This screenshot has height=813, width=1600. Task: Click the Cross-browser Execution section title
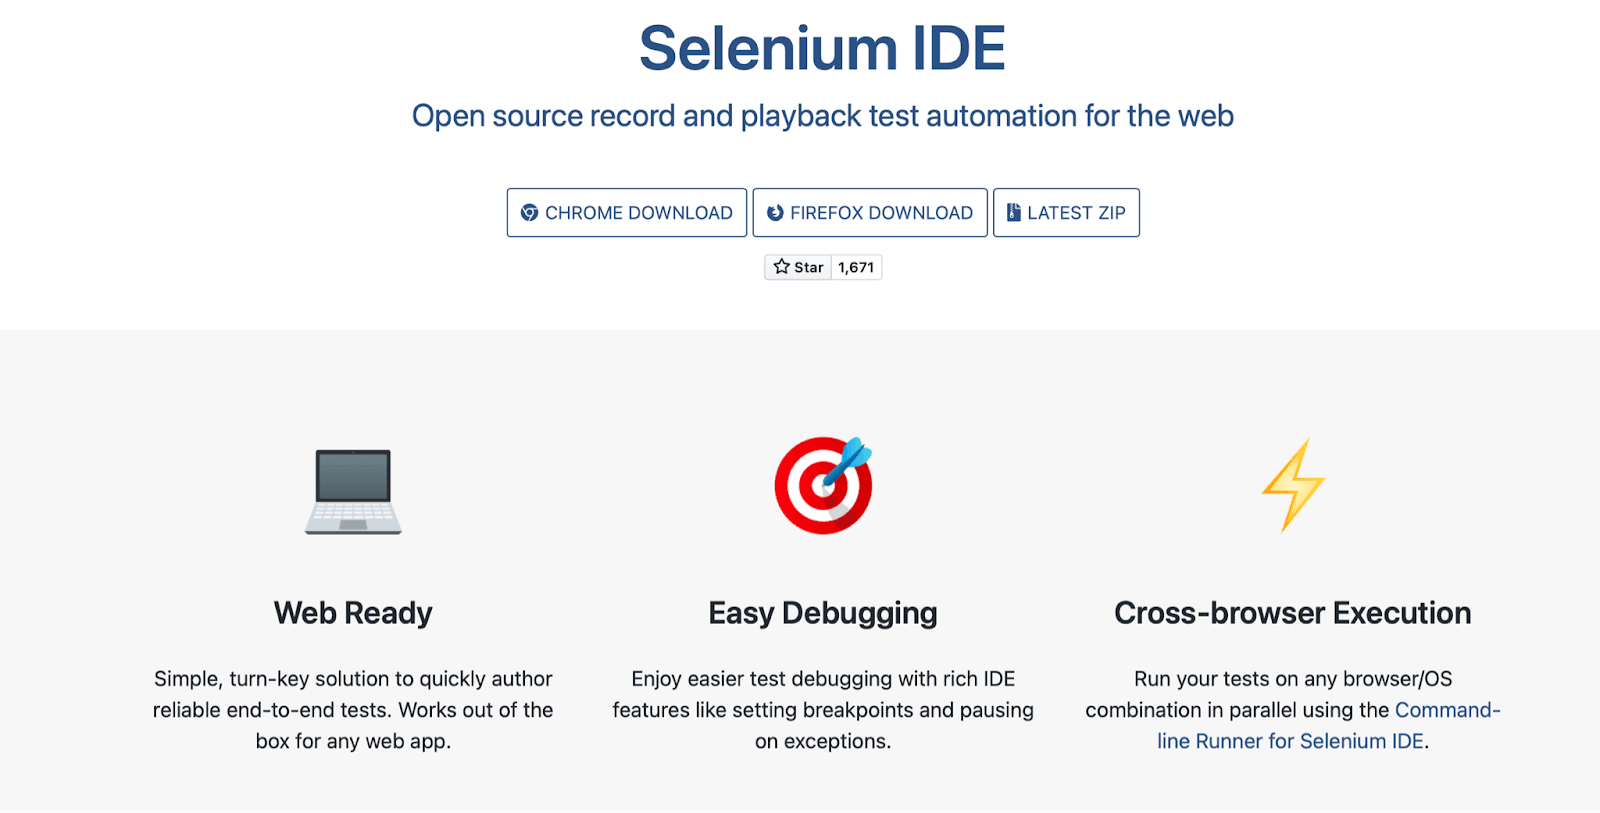pos(1291,613)
